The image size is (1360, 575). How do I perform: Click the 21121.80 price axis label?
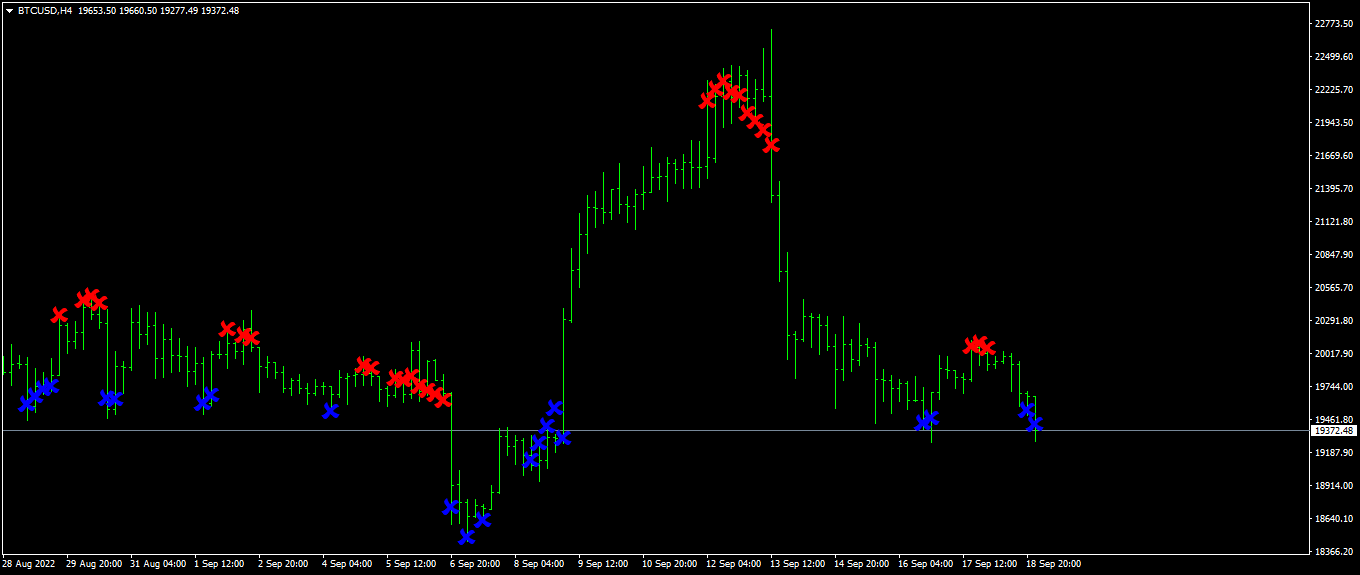(1336, 221)
